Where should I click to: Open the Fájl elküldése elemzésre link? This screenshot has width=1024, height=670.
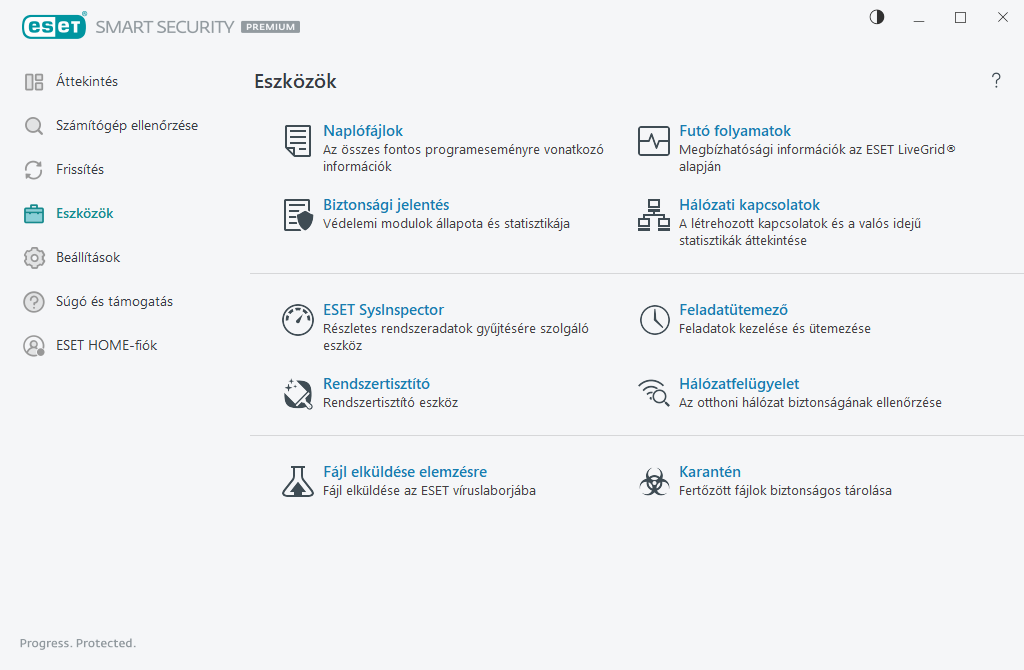[405, 472]
